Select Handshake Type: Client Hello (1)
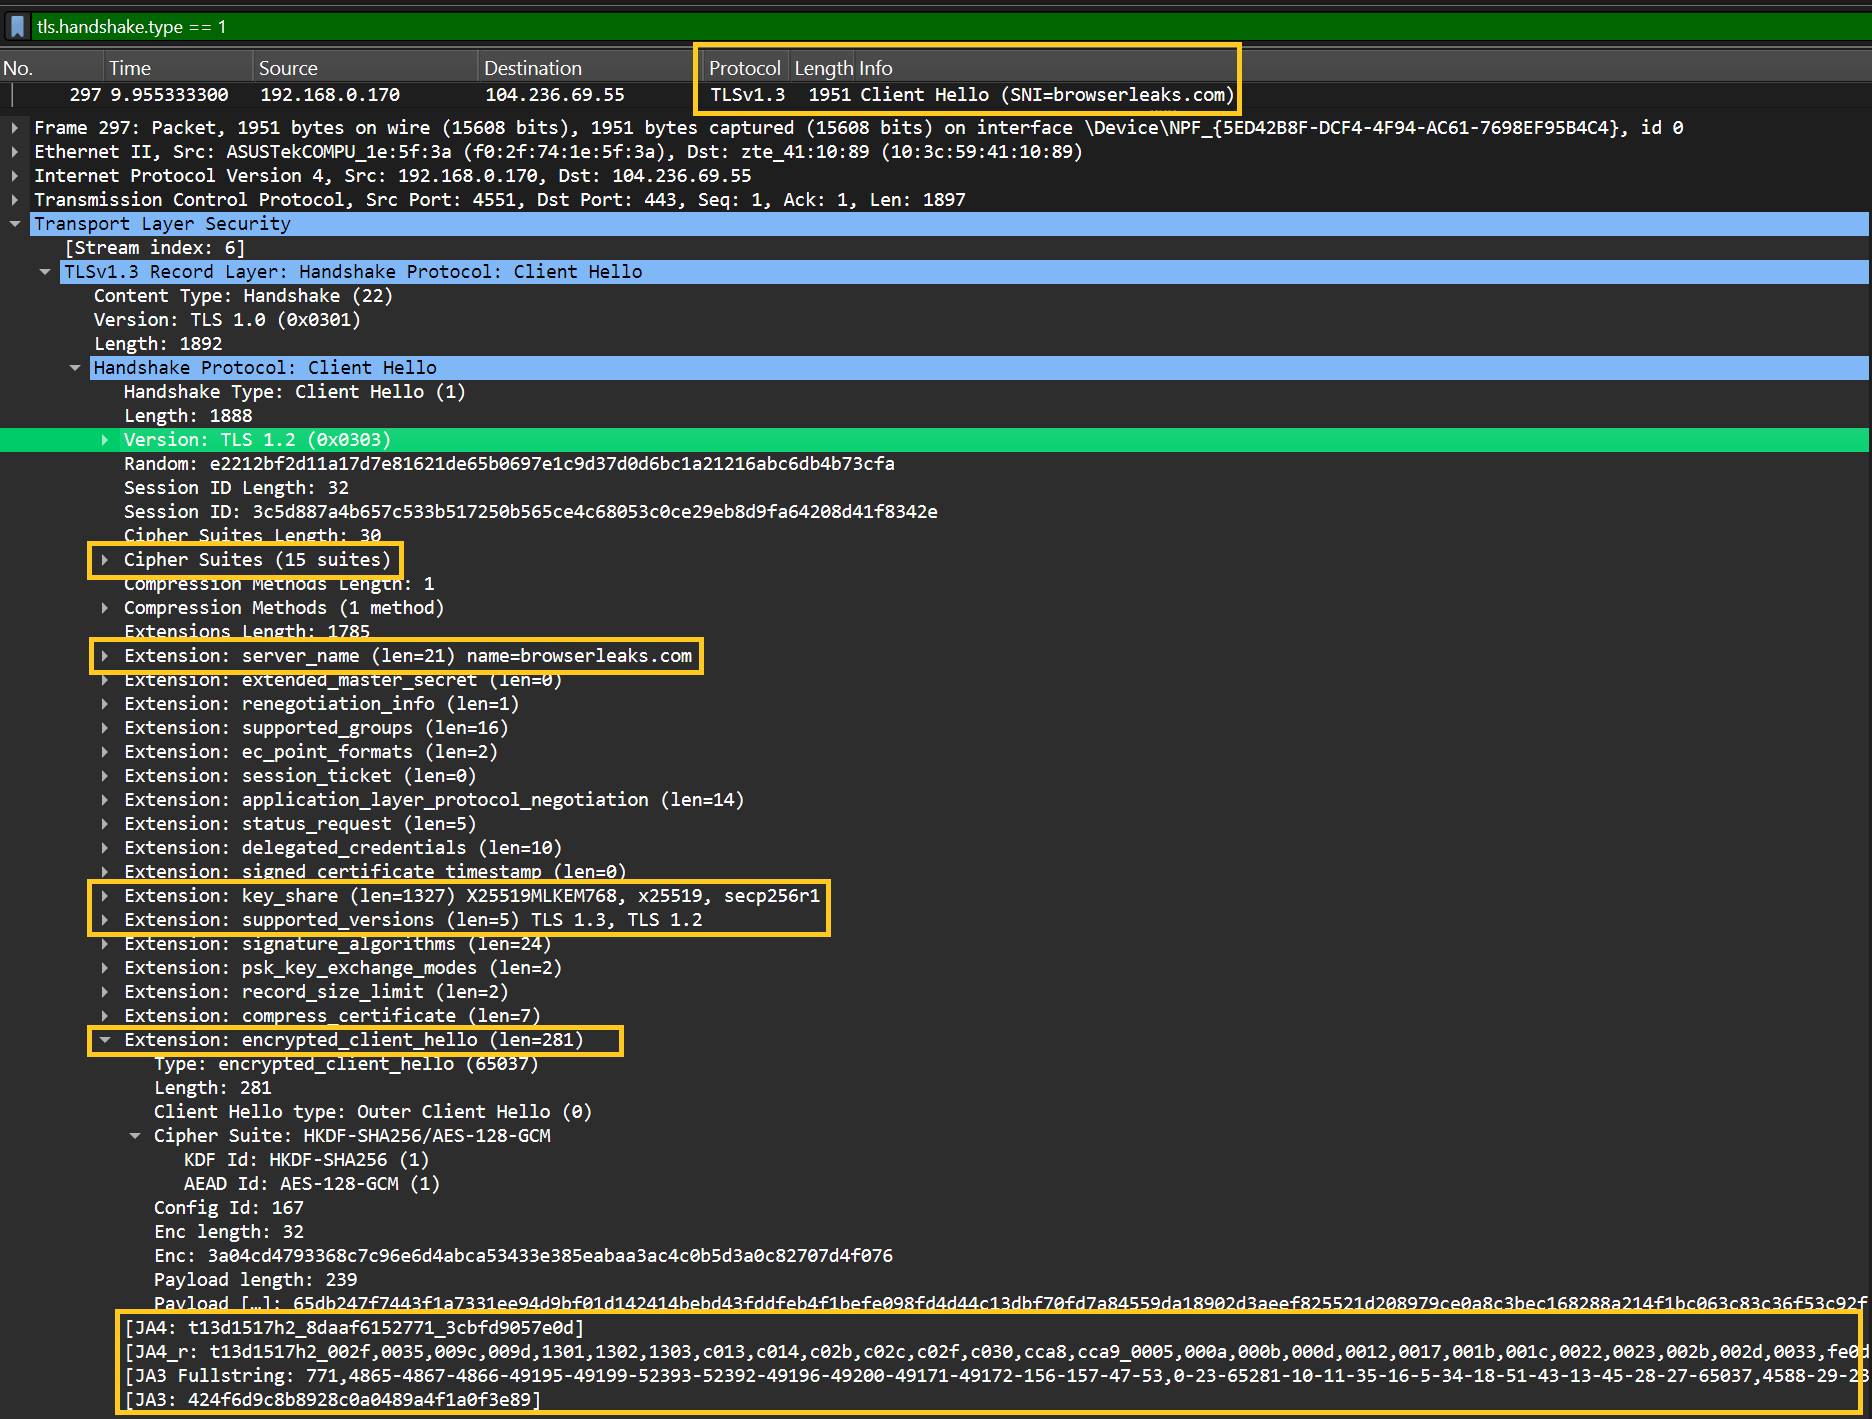The width and height of the screenshot is (1872, 1419). (x=295, y=392)
